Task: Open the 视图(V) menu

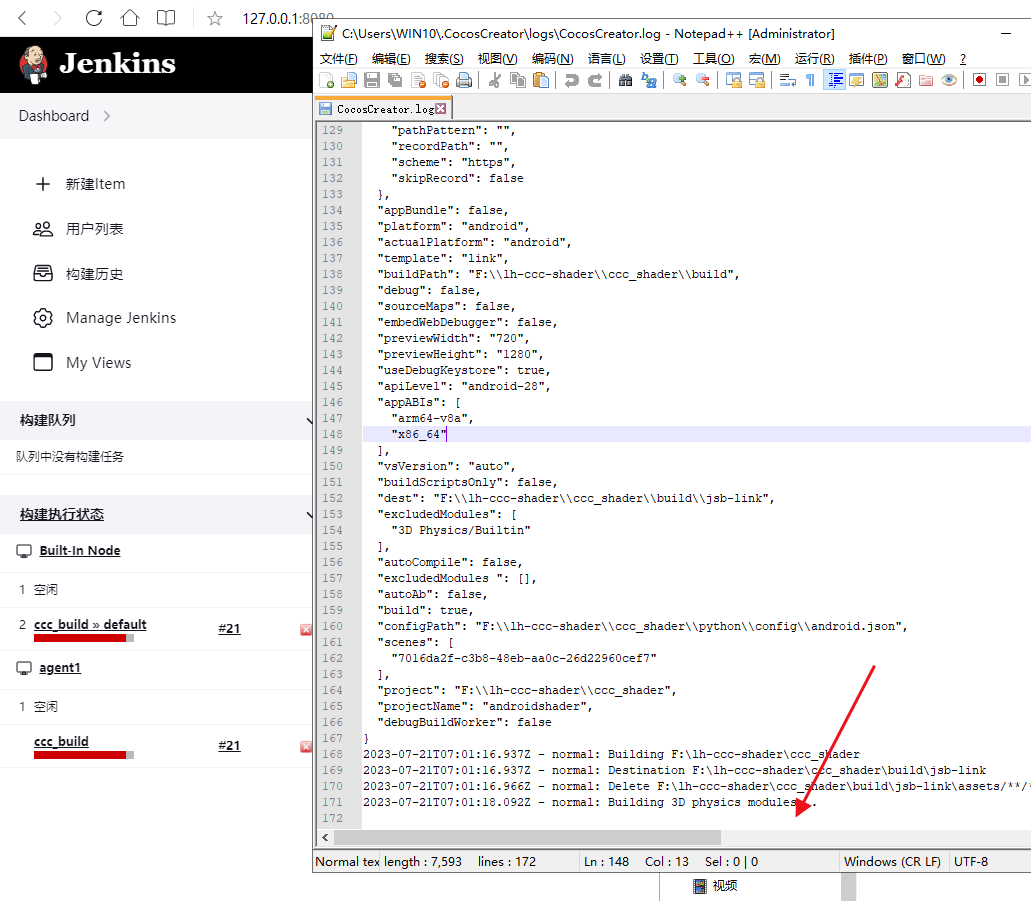Action: [497, 59]
